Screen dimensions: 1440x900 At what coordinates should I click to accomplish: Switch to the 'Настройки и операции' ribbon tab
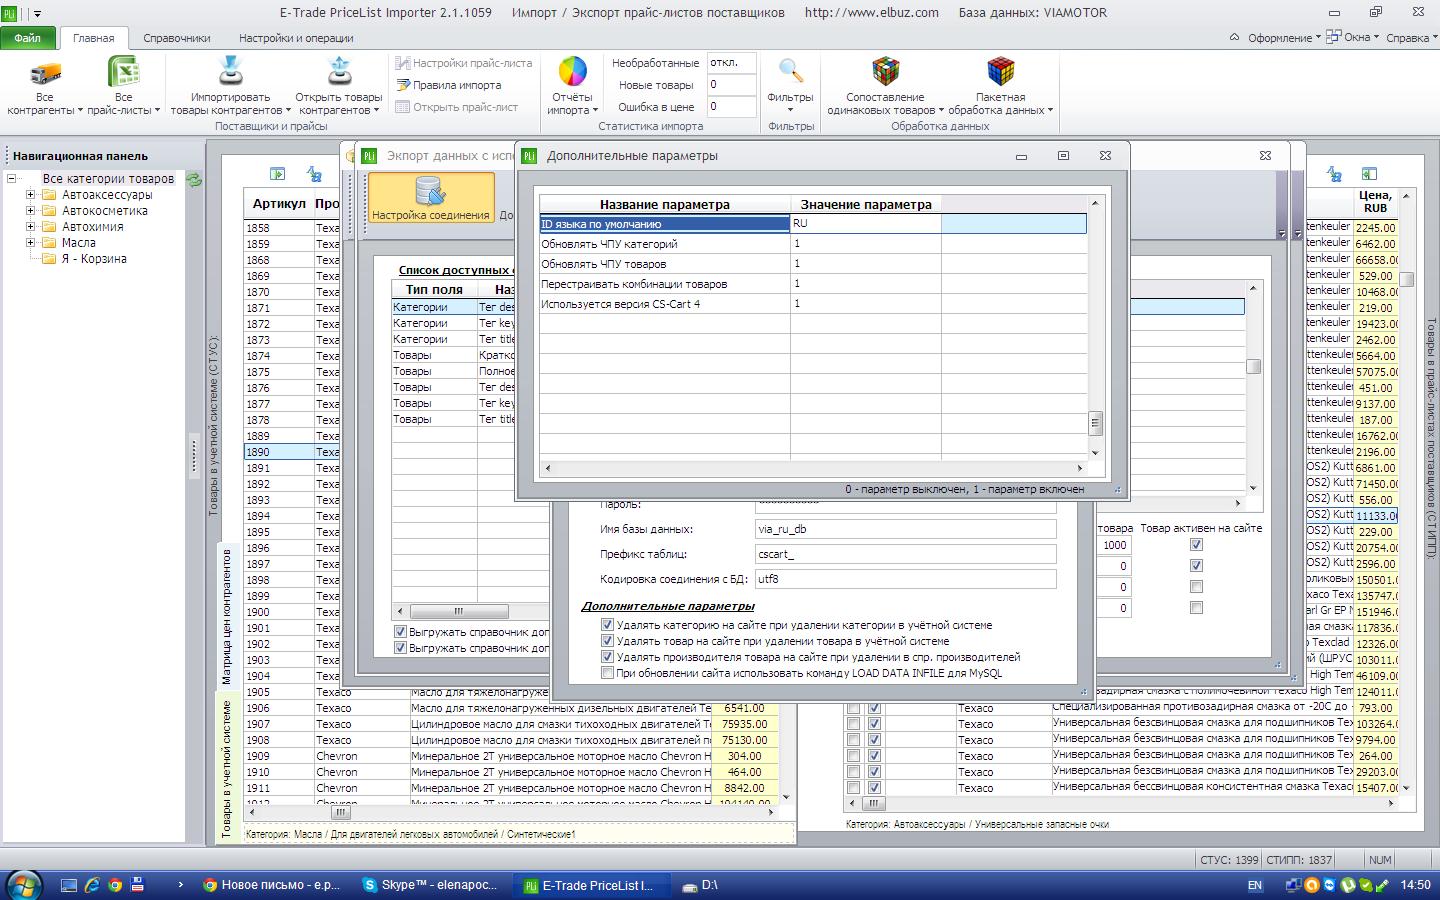click(296, 38)
